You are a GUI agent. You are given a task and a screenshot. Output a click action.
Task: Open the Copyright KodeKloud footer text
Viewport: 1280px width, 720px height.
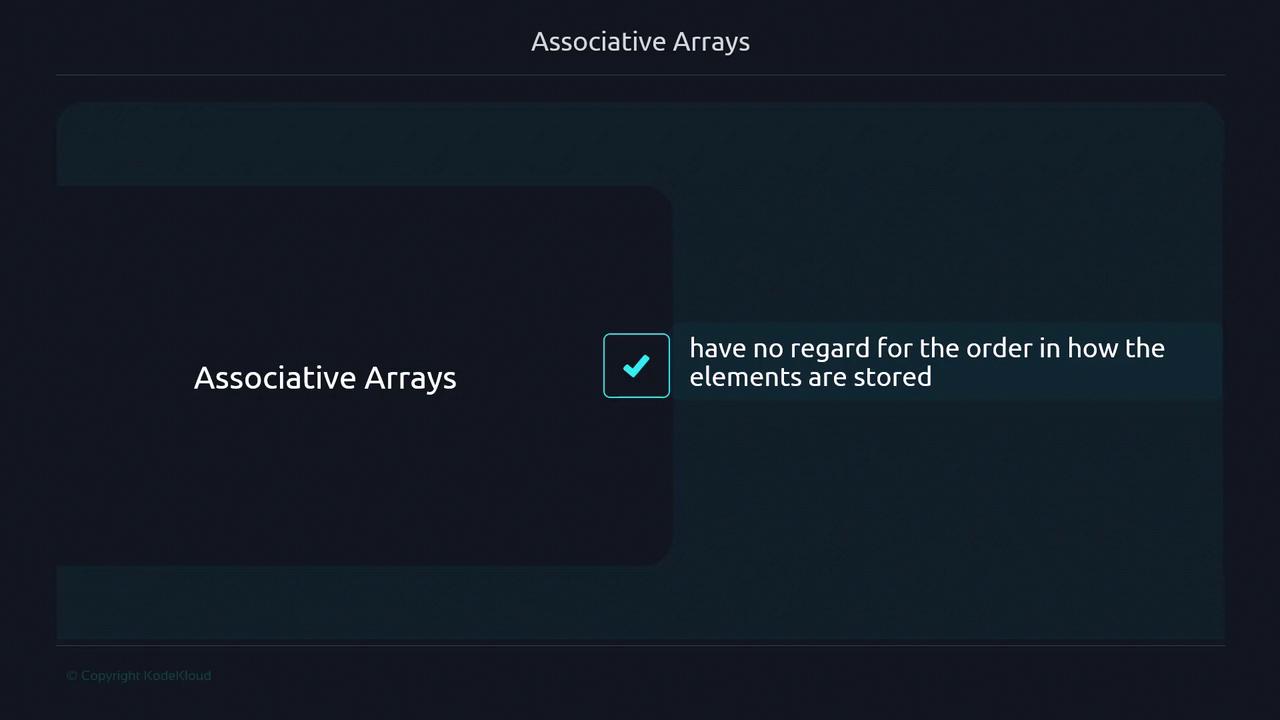(x=139, y=676)
